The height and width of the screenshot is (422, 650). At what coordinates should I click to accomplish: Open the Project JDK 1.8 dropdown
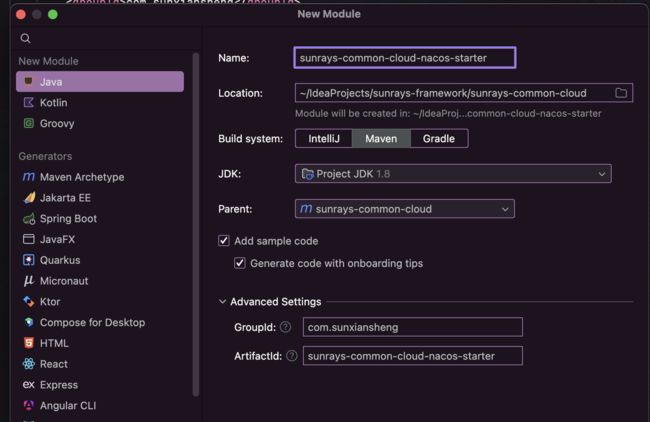click(453, 174)
